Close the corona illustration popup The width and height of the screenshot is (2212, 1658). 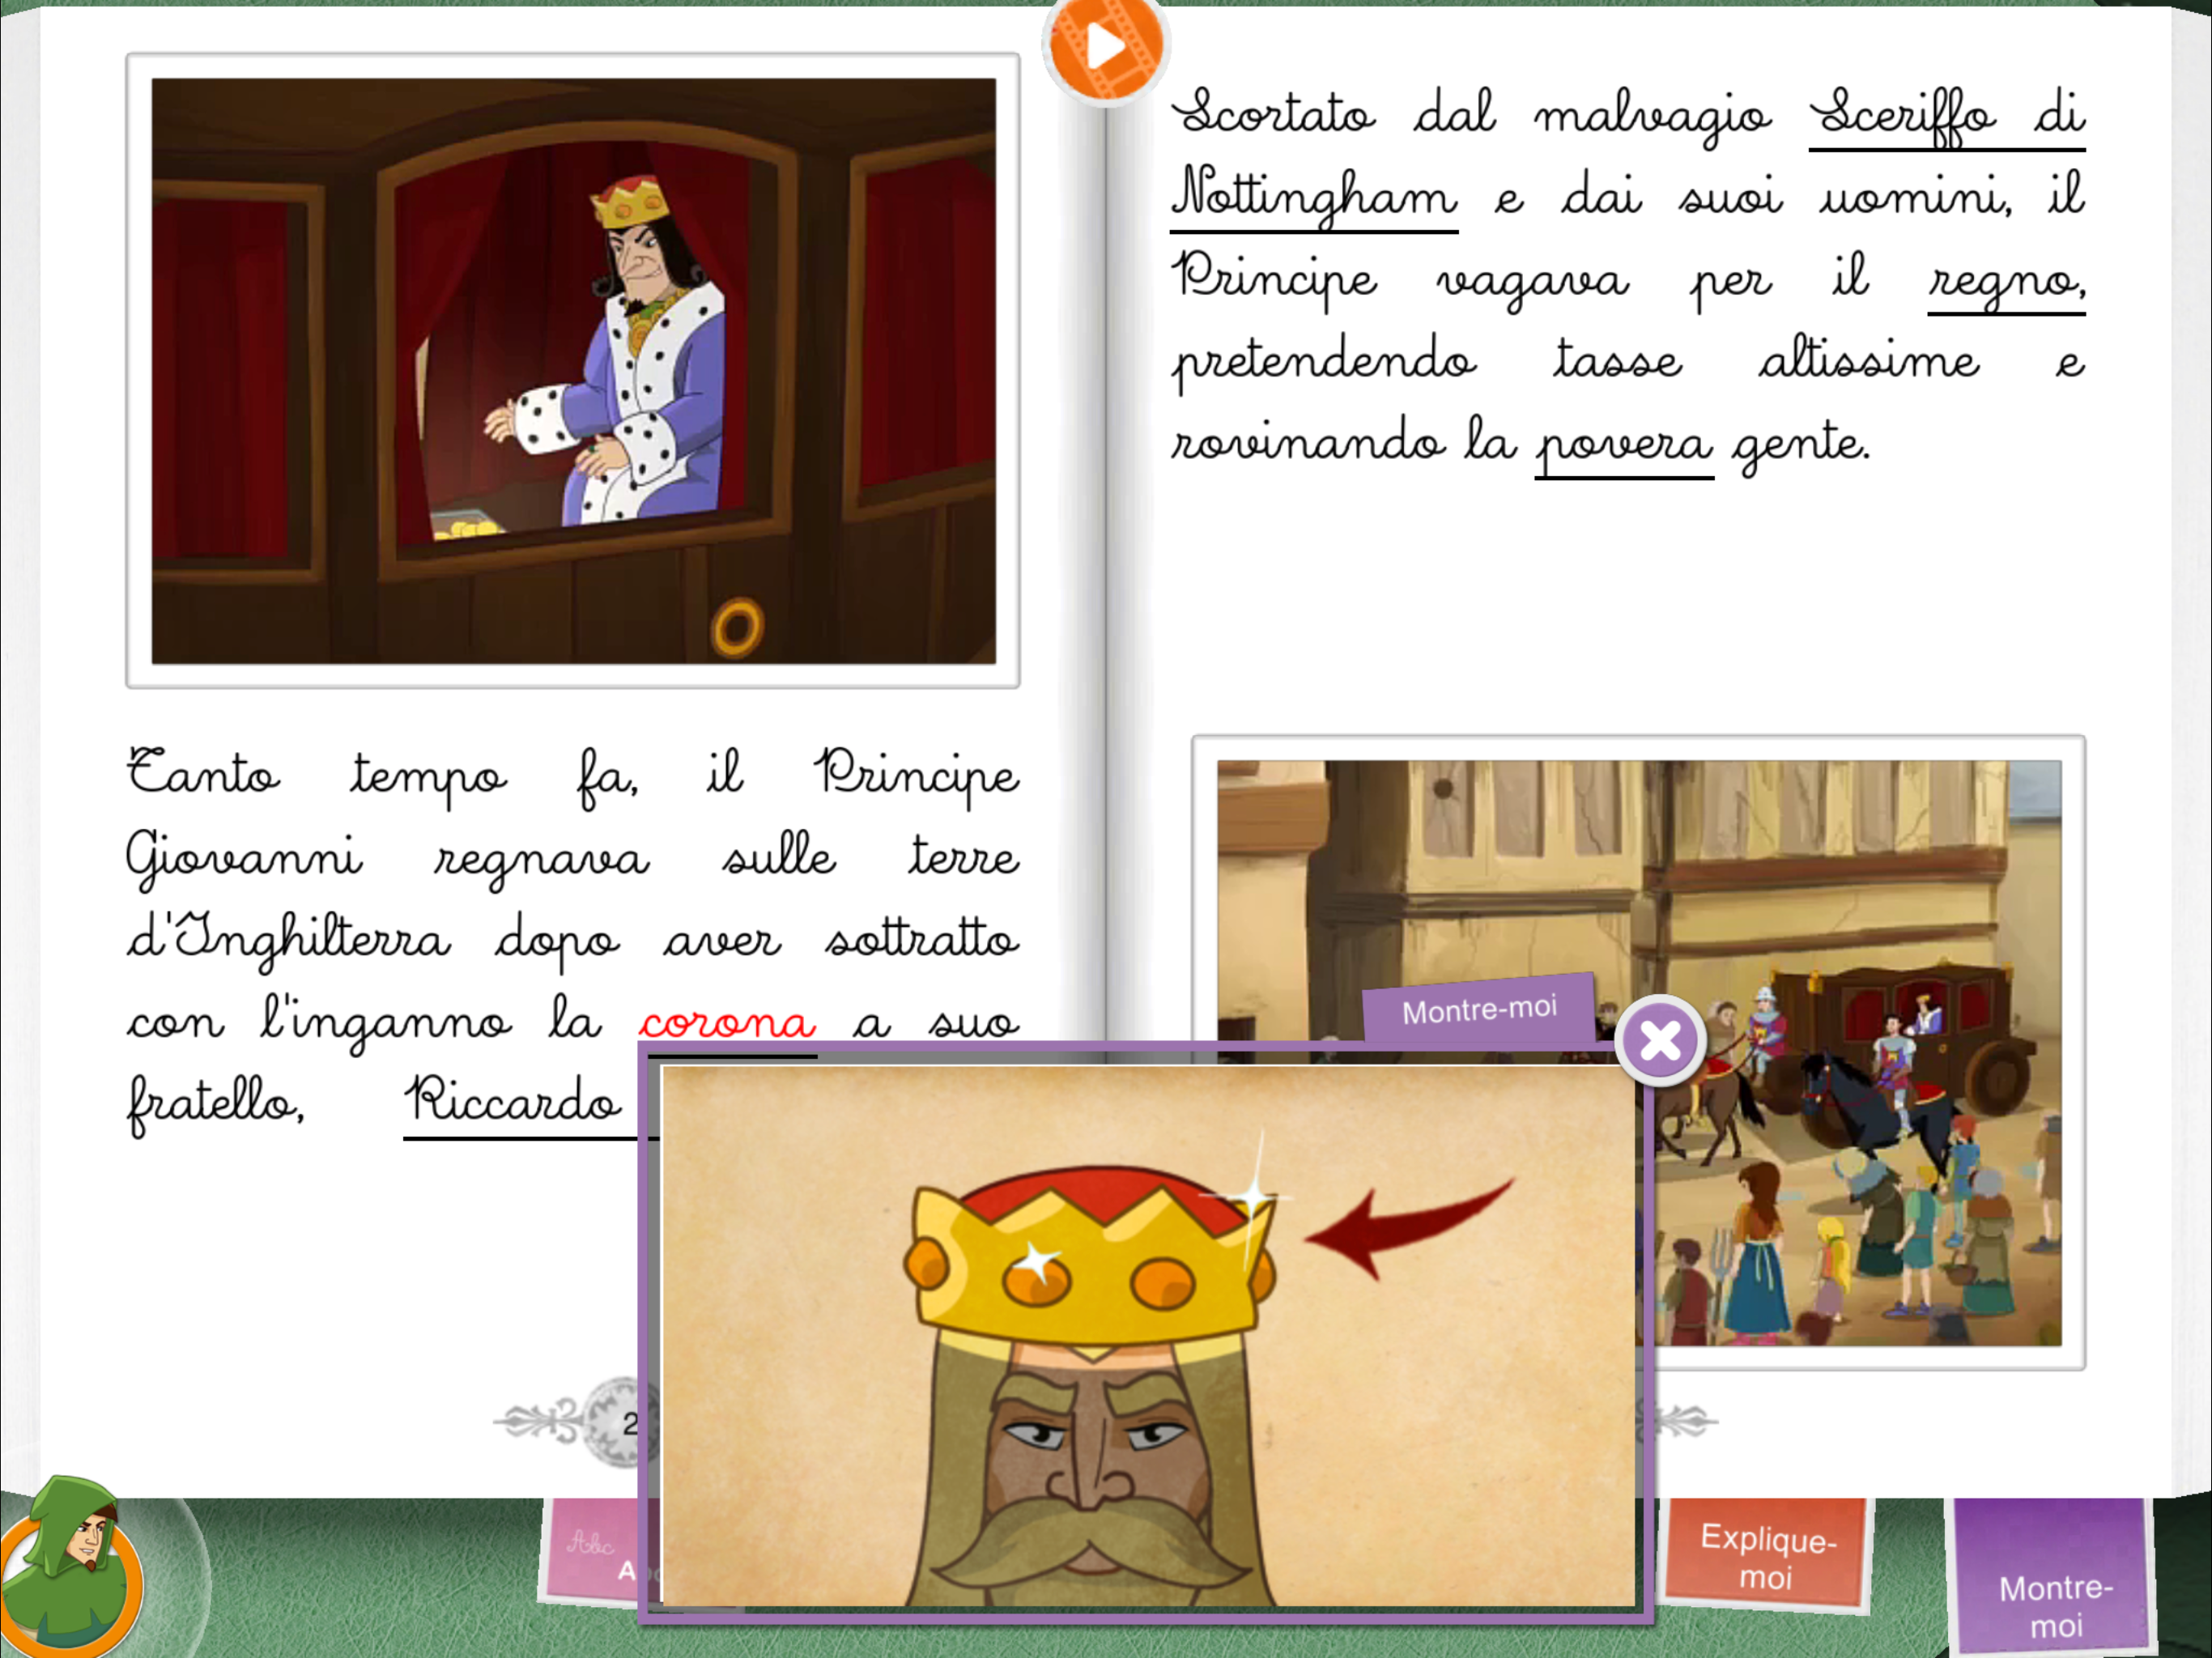tap(1660, 1041)
